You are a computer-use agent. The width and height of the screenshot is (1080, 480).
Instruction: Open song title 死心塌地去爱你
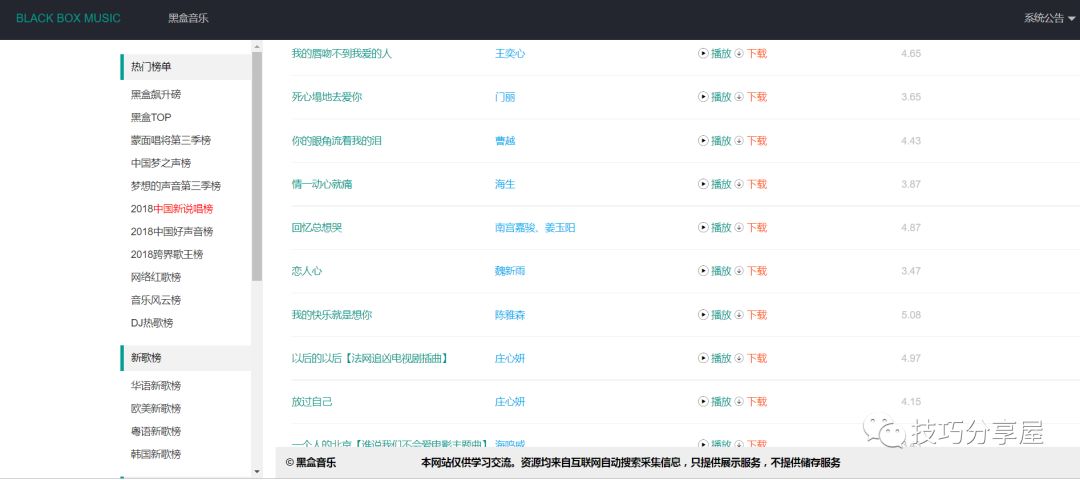point(326,97)
